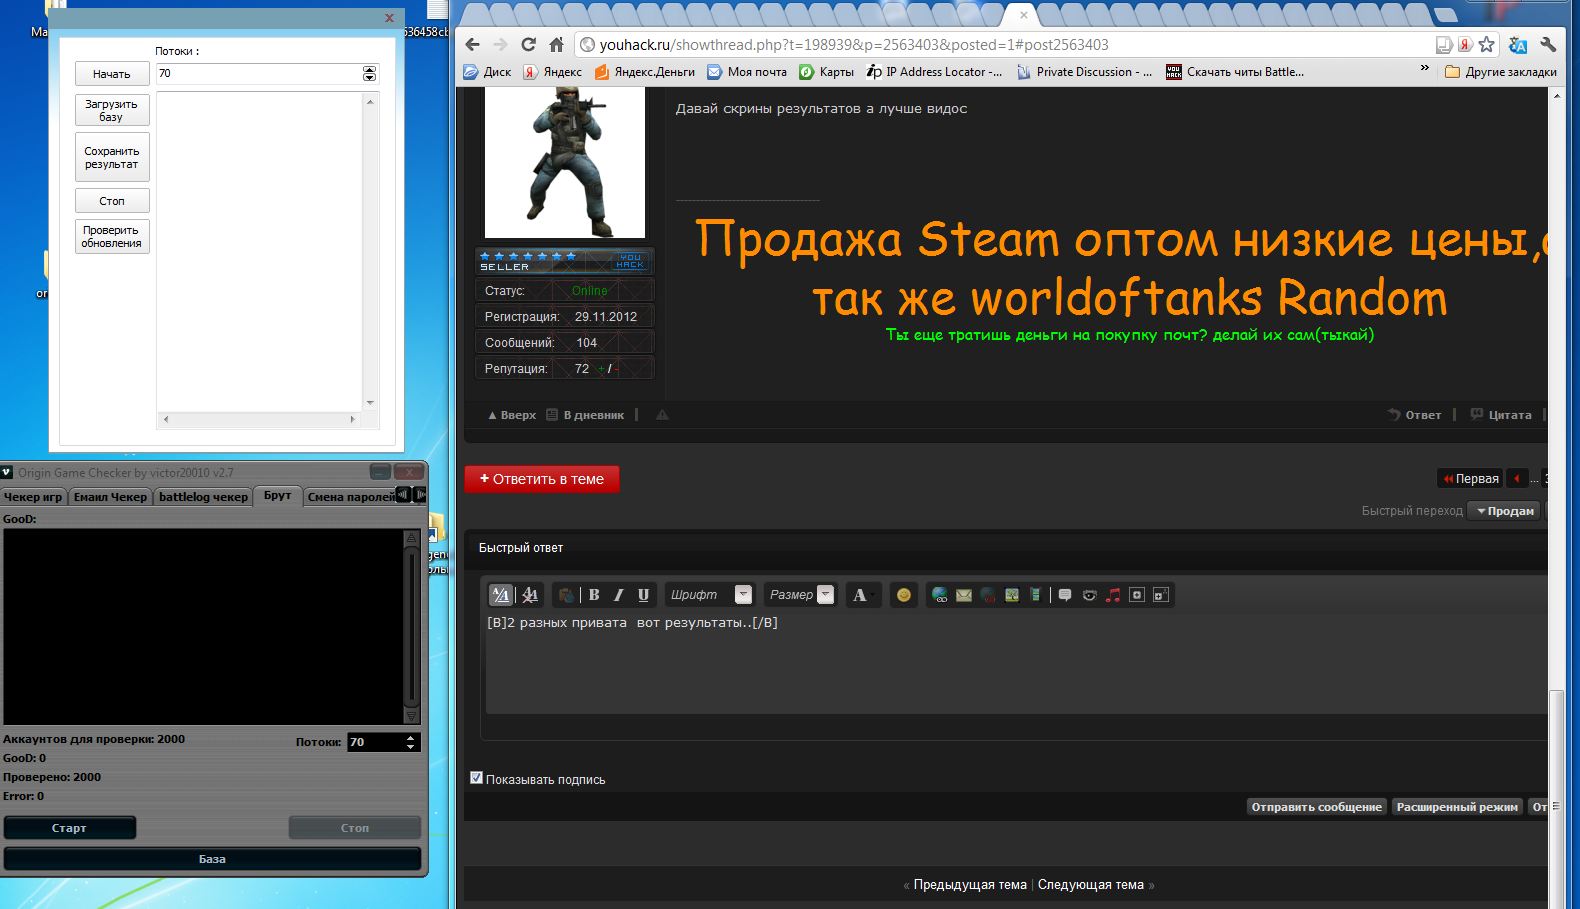Screen dimensions: 1580x909
Task: Click Стоп in the white window
Action: pos(112,201)
